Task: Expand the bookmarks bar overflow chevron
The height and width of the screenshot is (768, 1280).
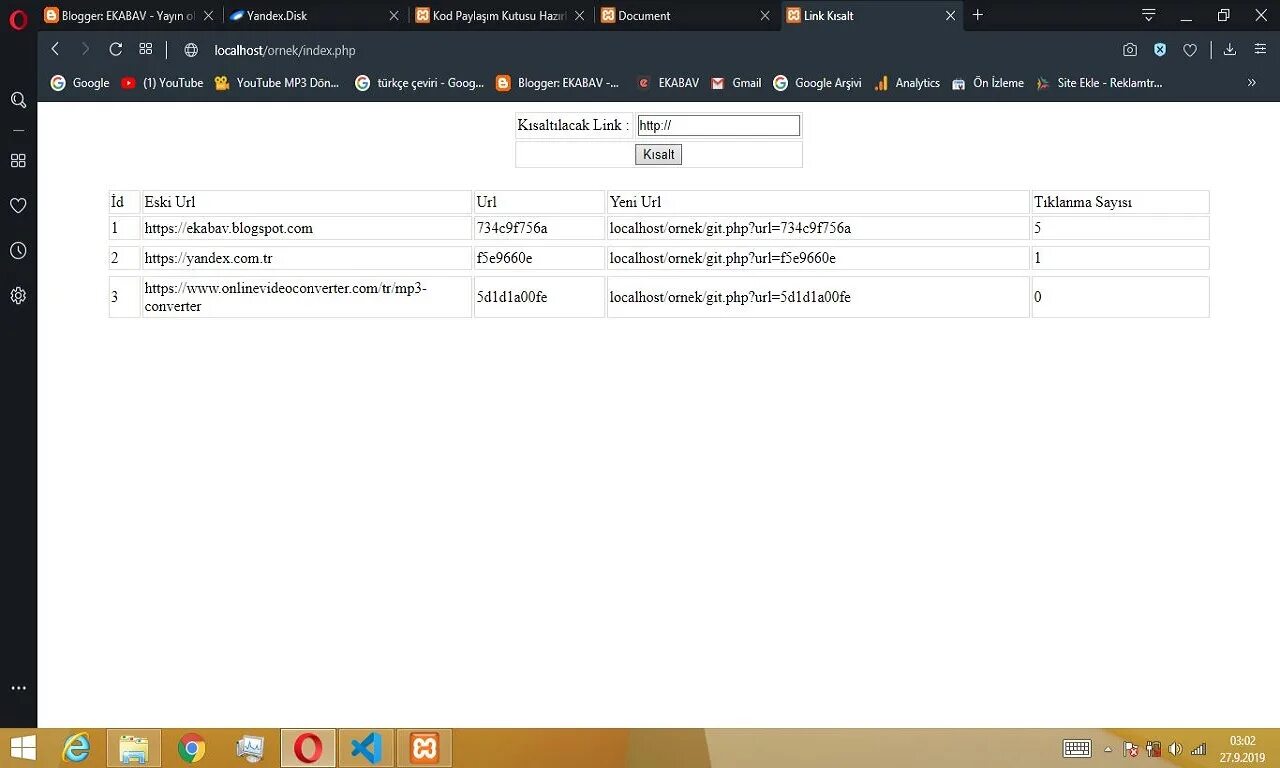Action: [1251, 83]
